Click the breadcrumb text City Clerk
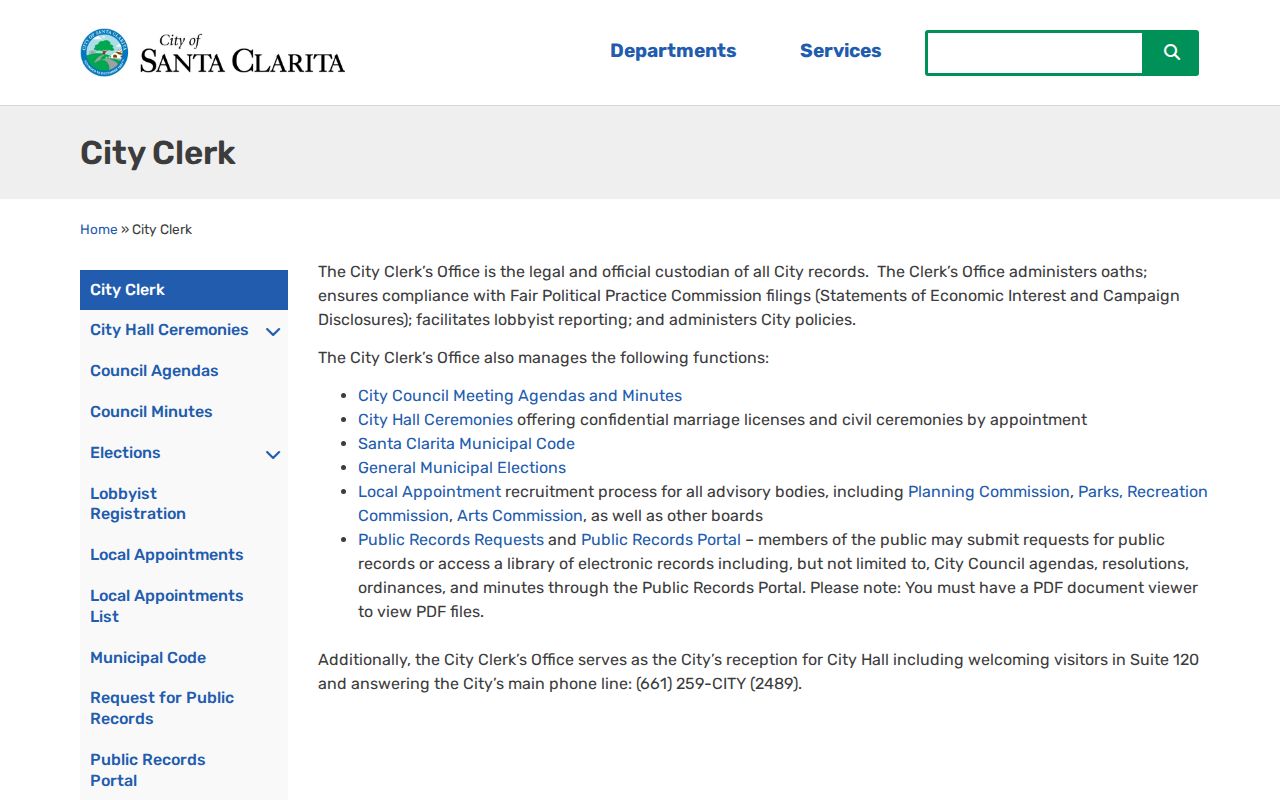The width and height of the screenshot is (1280, 800). [x=162, y=230]
